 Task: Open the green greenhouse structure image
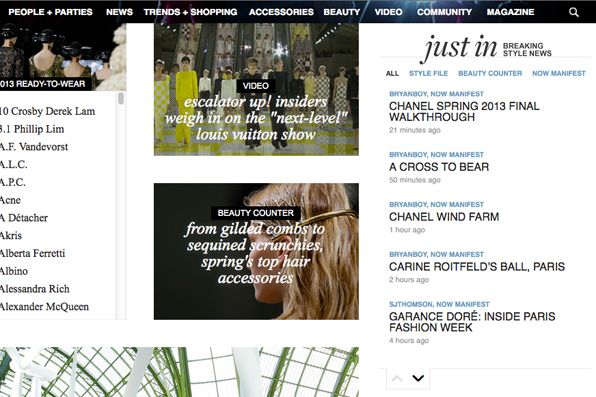click(x=179, y=372)
